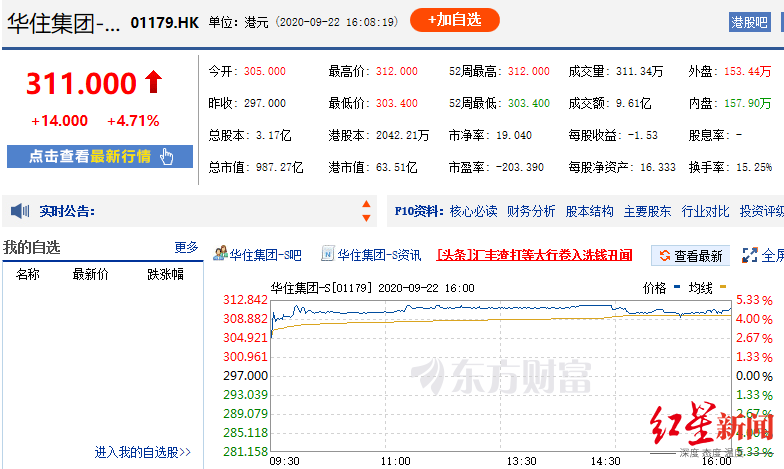Click the fullscreen expand icon
This screenshot has height=469, width=784.
pos(750,255)
